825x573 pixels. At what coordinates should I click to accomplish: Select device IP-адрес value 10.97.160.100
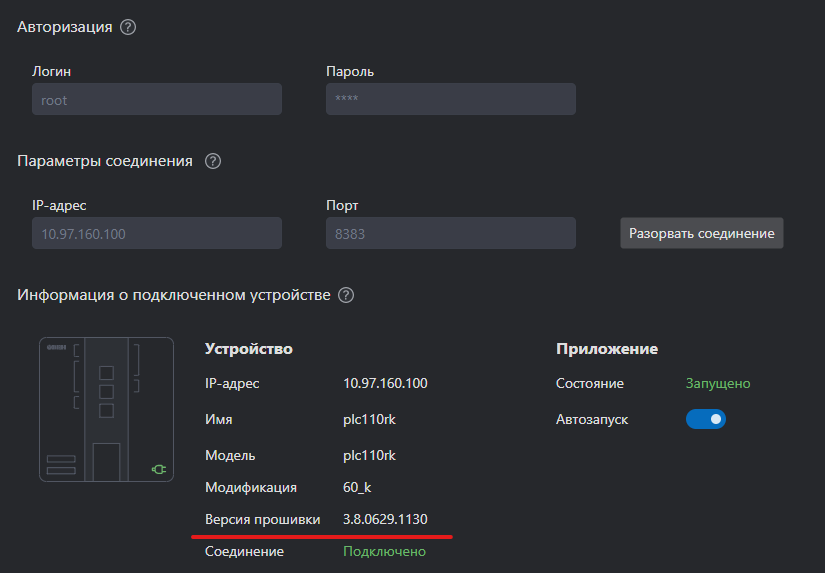[x=385, y=383]
